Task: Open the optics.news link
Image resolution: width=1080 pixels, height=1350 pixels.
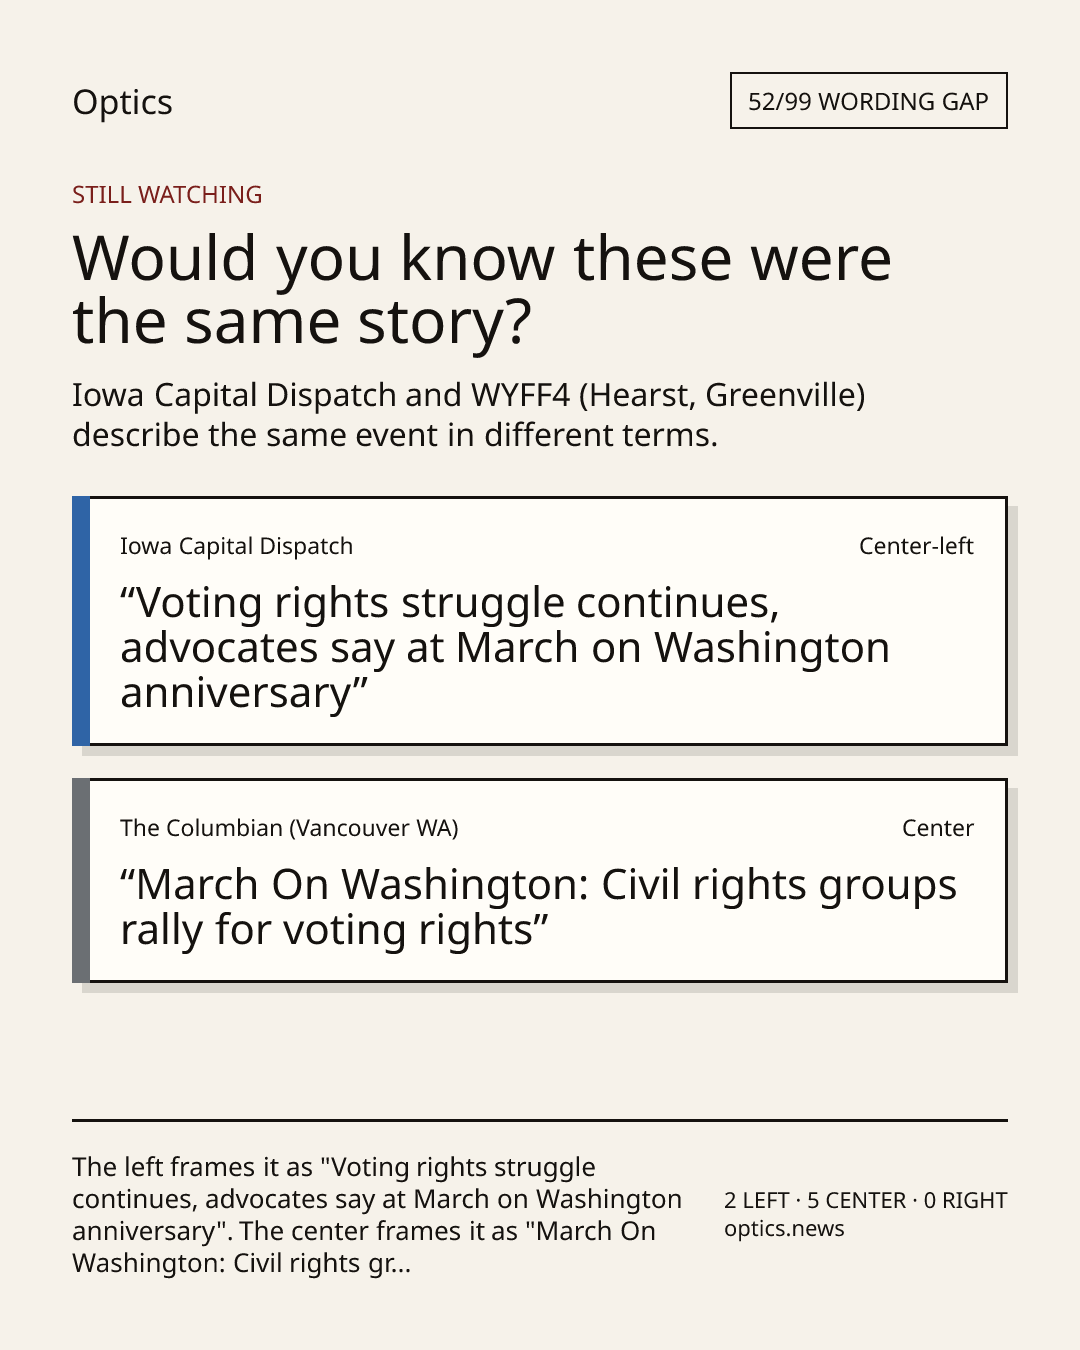Action: point(784,1228)
